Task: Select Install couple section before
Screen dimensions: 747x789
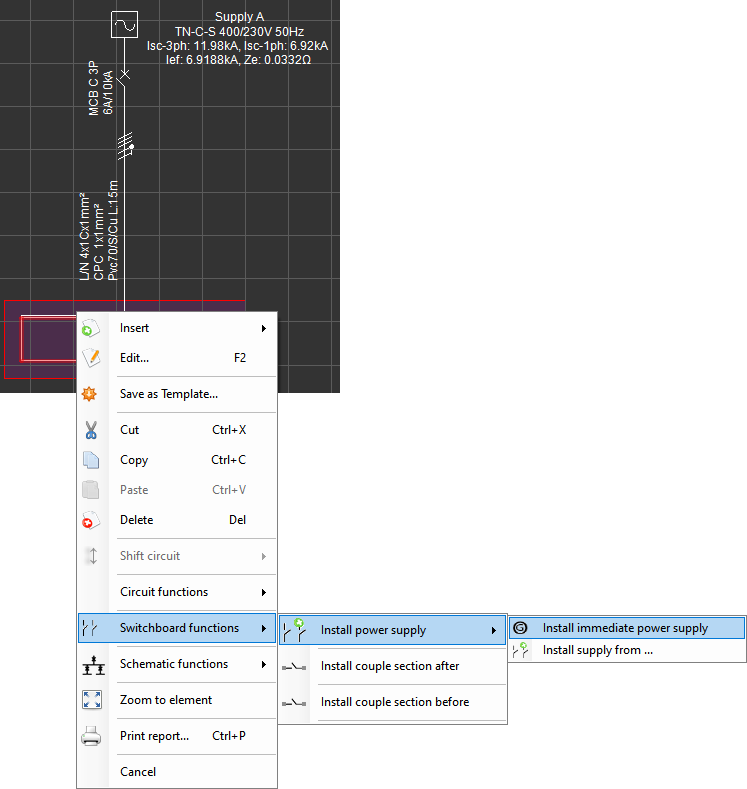Action: pyautogui.click(x=392, y=702)
